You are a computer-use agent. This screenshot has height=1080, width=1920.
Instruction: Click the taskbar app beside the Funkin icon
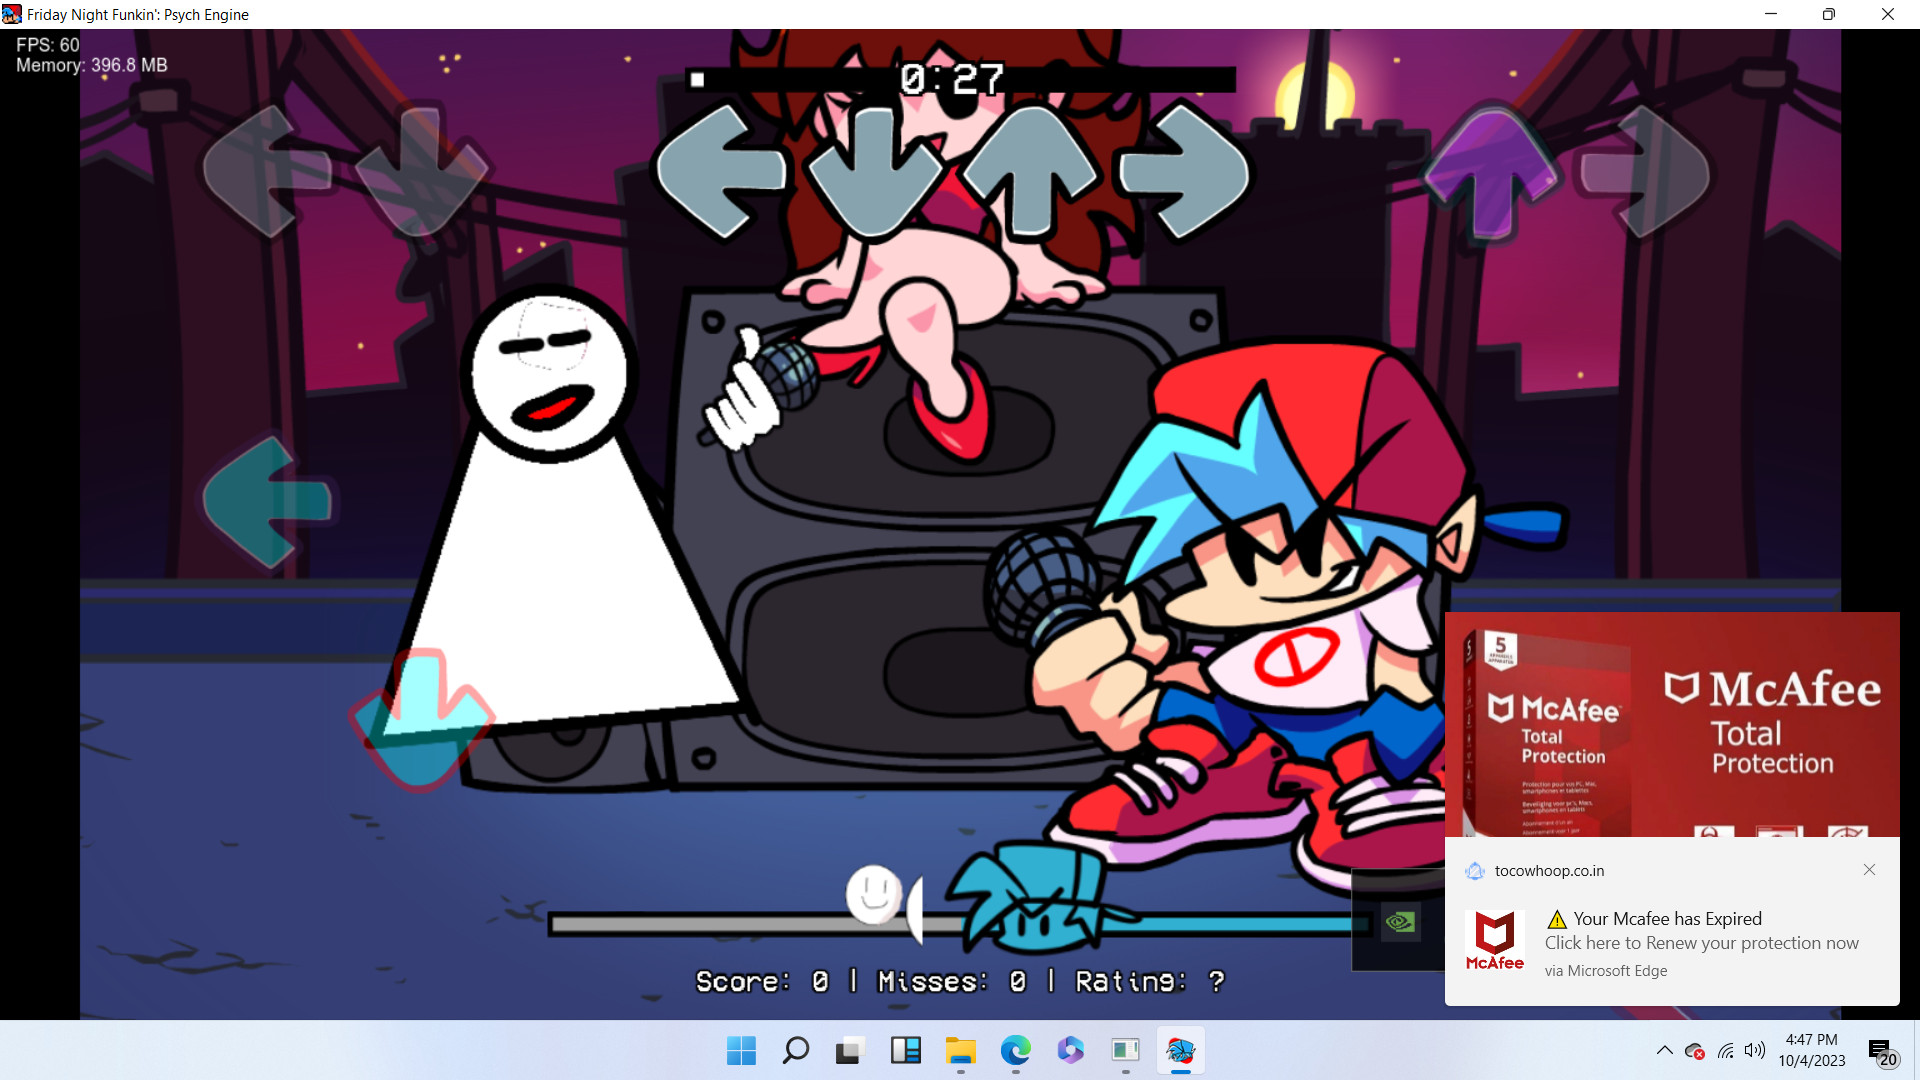coord(1125,1051)
